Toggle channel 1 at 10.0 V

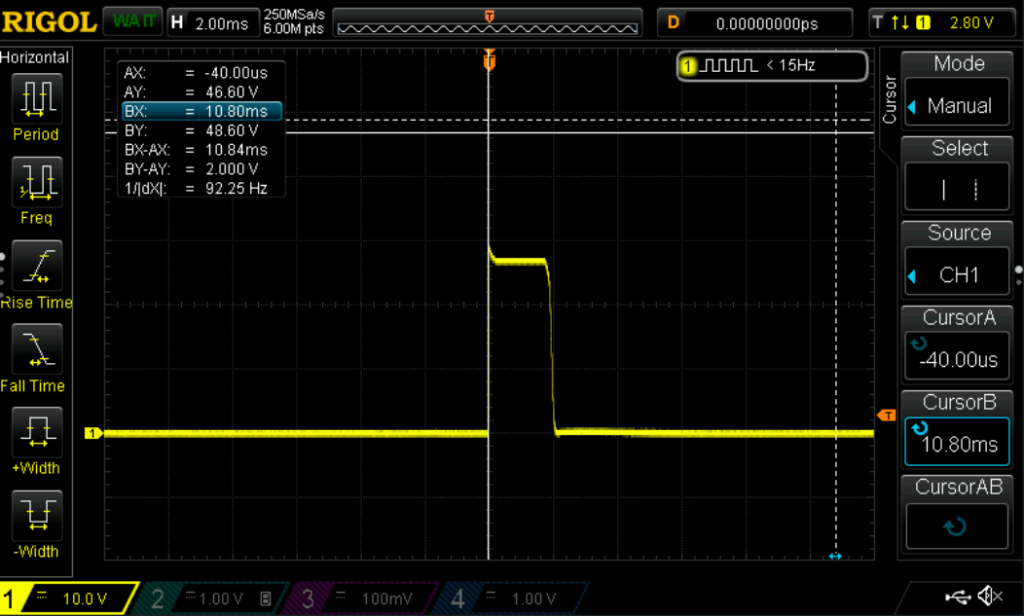click(x=68, y=598)
